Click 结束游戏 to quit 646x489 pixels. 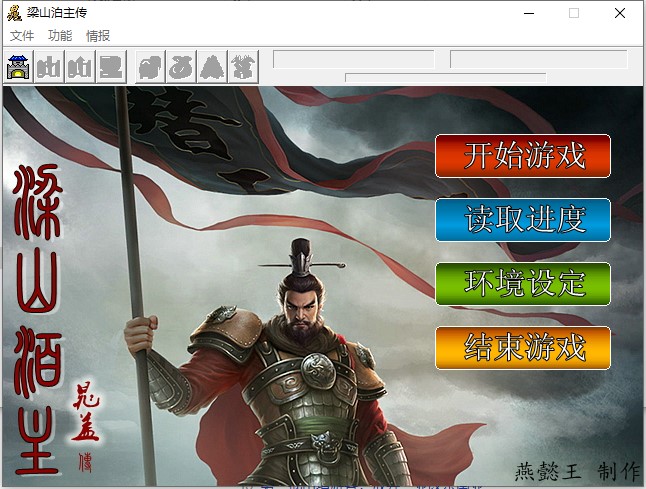(x=523, y=348)
